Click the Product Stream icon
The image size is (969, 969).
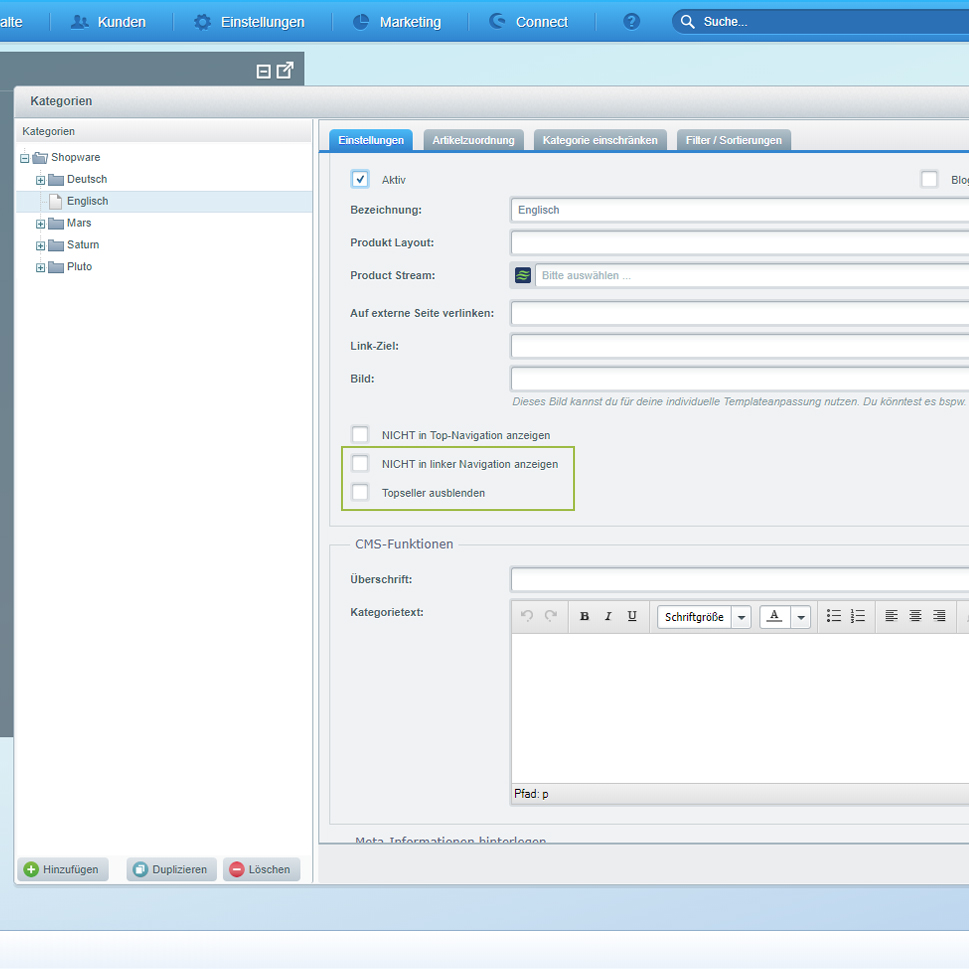tap(523, 275)
